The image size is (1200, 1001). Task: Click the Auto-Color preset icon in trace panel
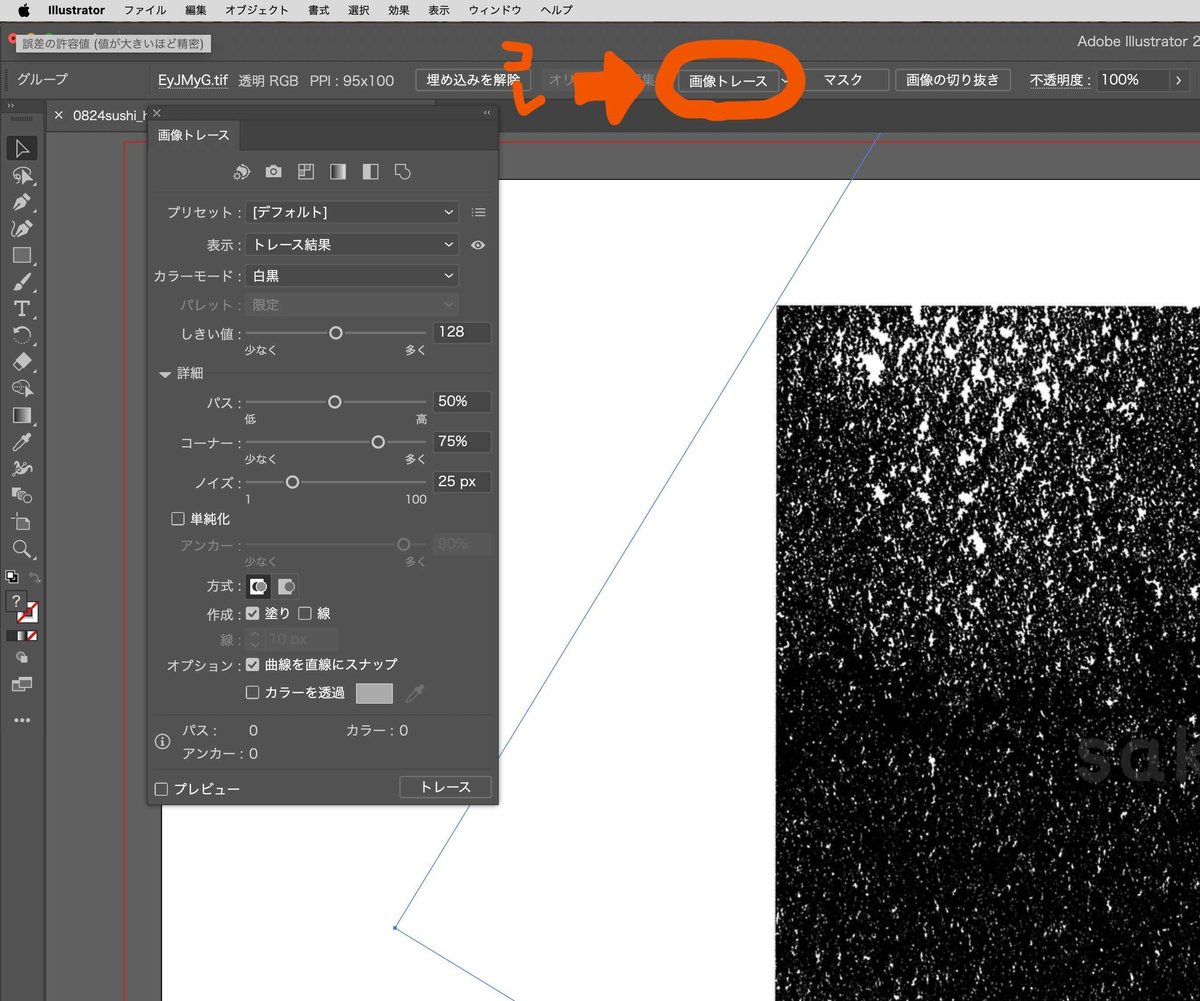(241, 172)
